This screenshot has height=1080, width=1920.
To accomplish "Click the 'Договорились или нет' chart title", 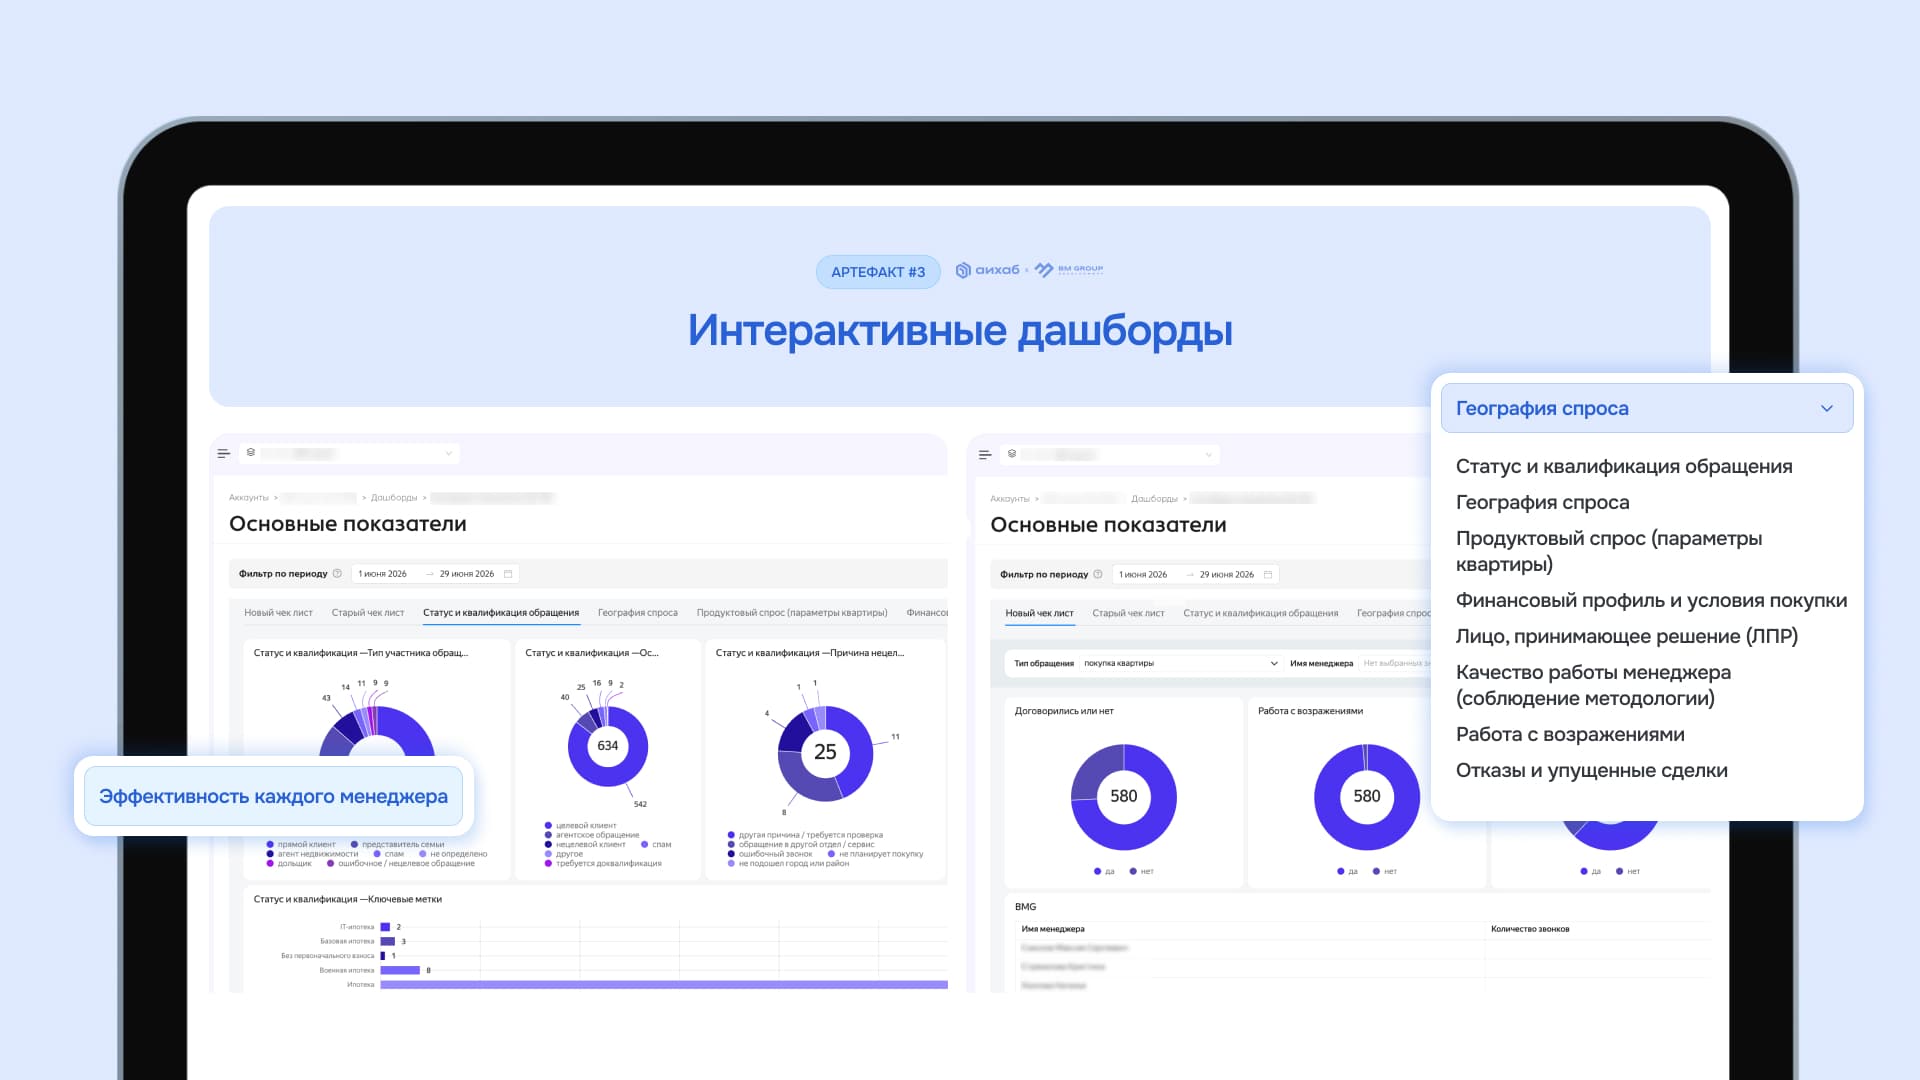I will pos(1064,711).
